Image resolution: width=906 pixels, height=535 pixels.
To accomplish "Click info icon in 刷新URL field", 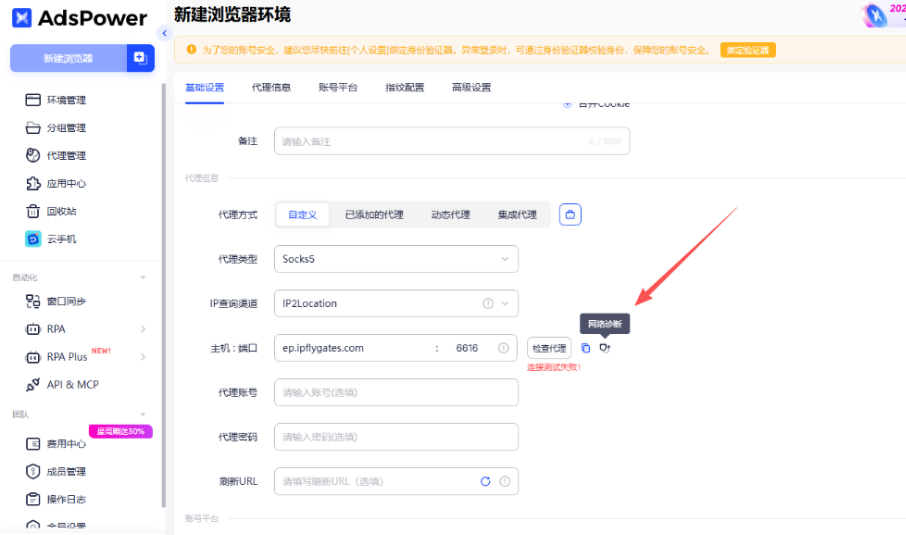I will (505, 481).
